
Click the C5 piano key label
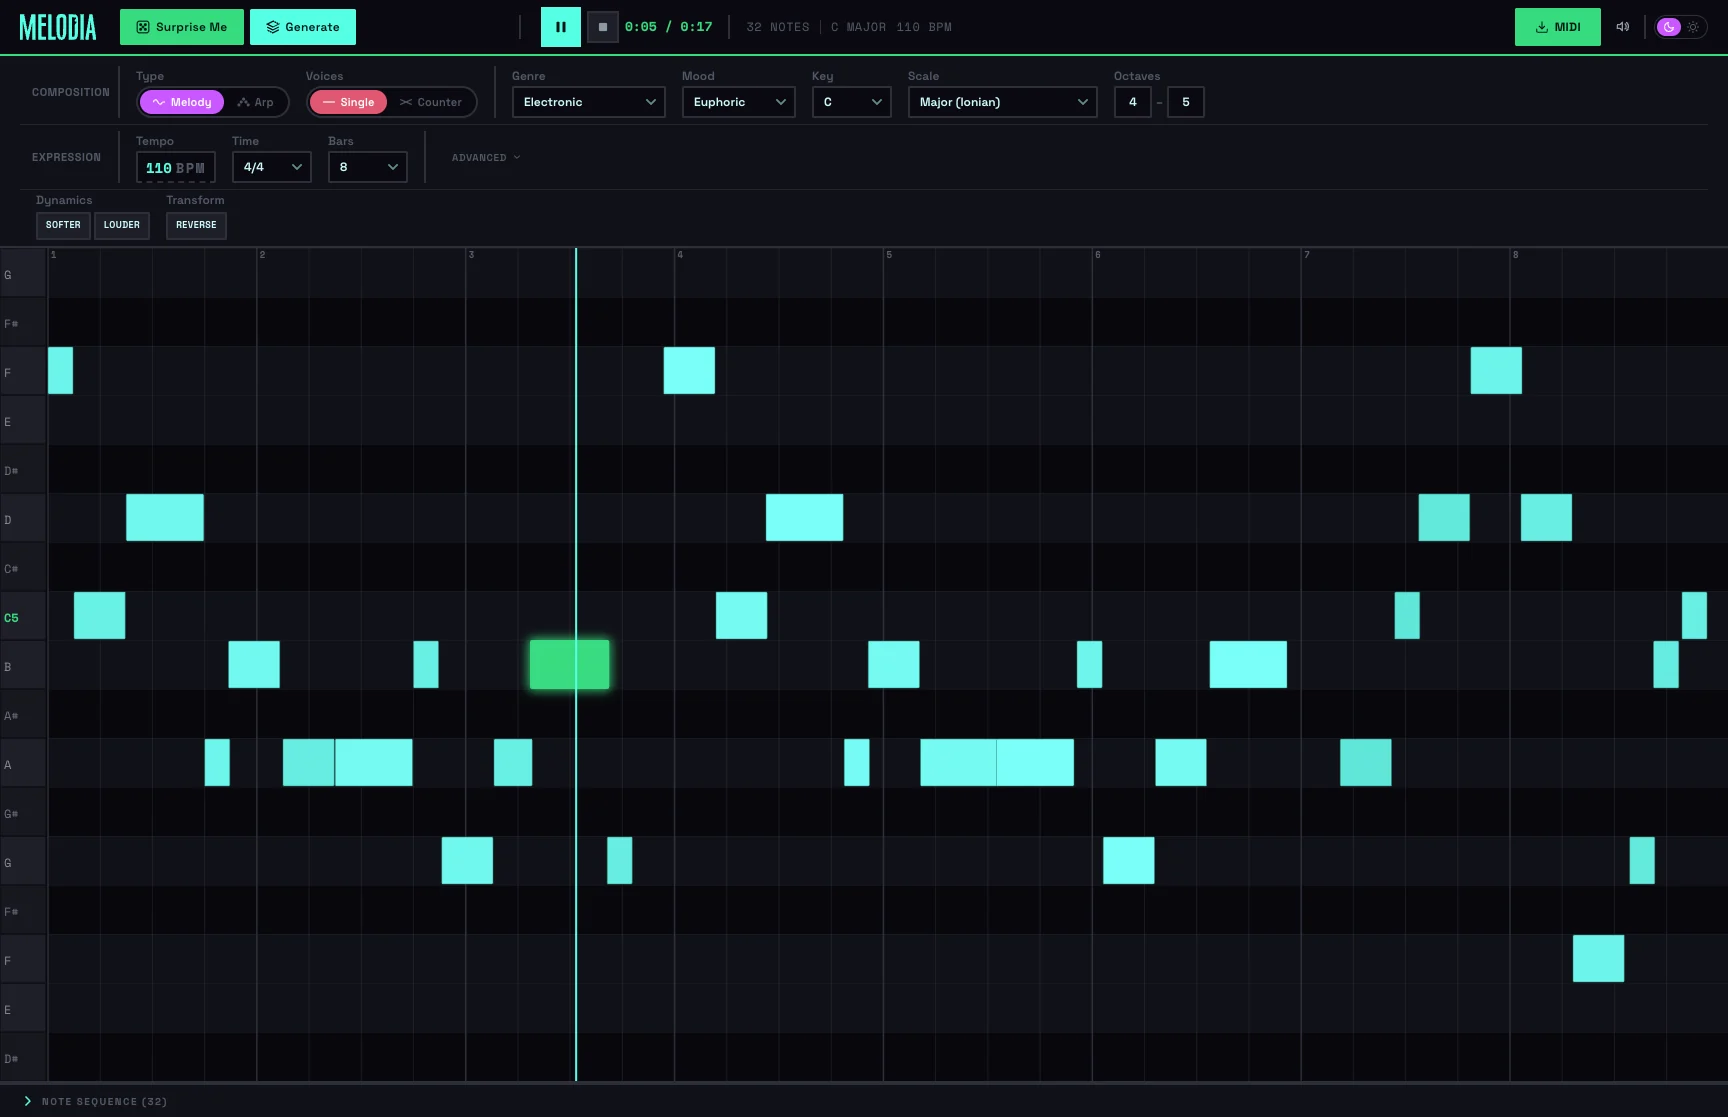click(x=22, y=618)
